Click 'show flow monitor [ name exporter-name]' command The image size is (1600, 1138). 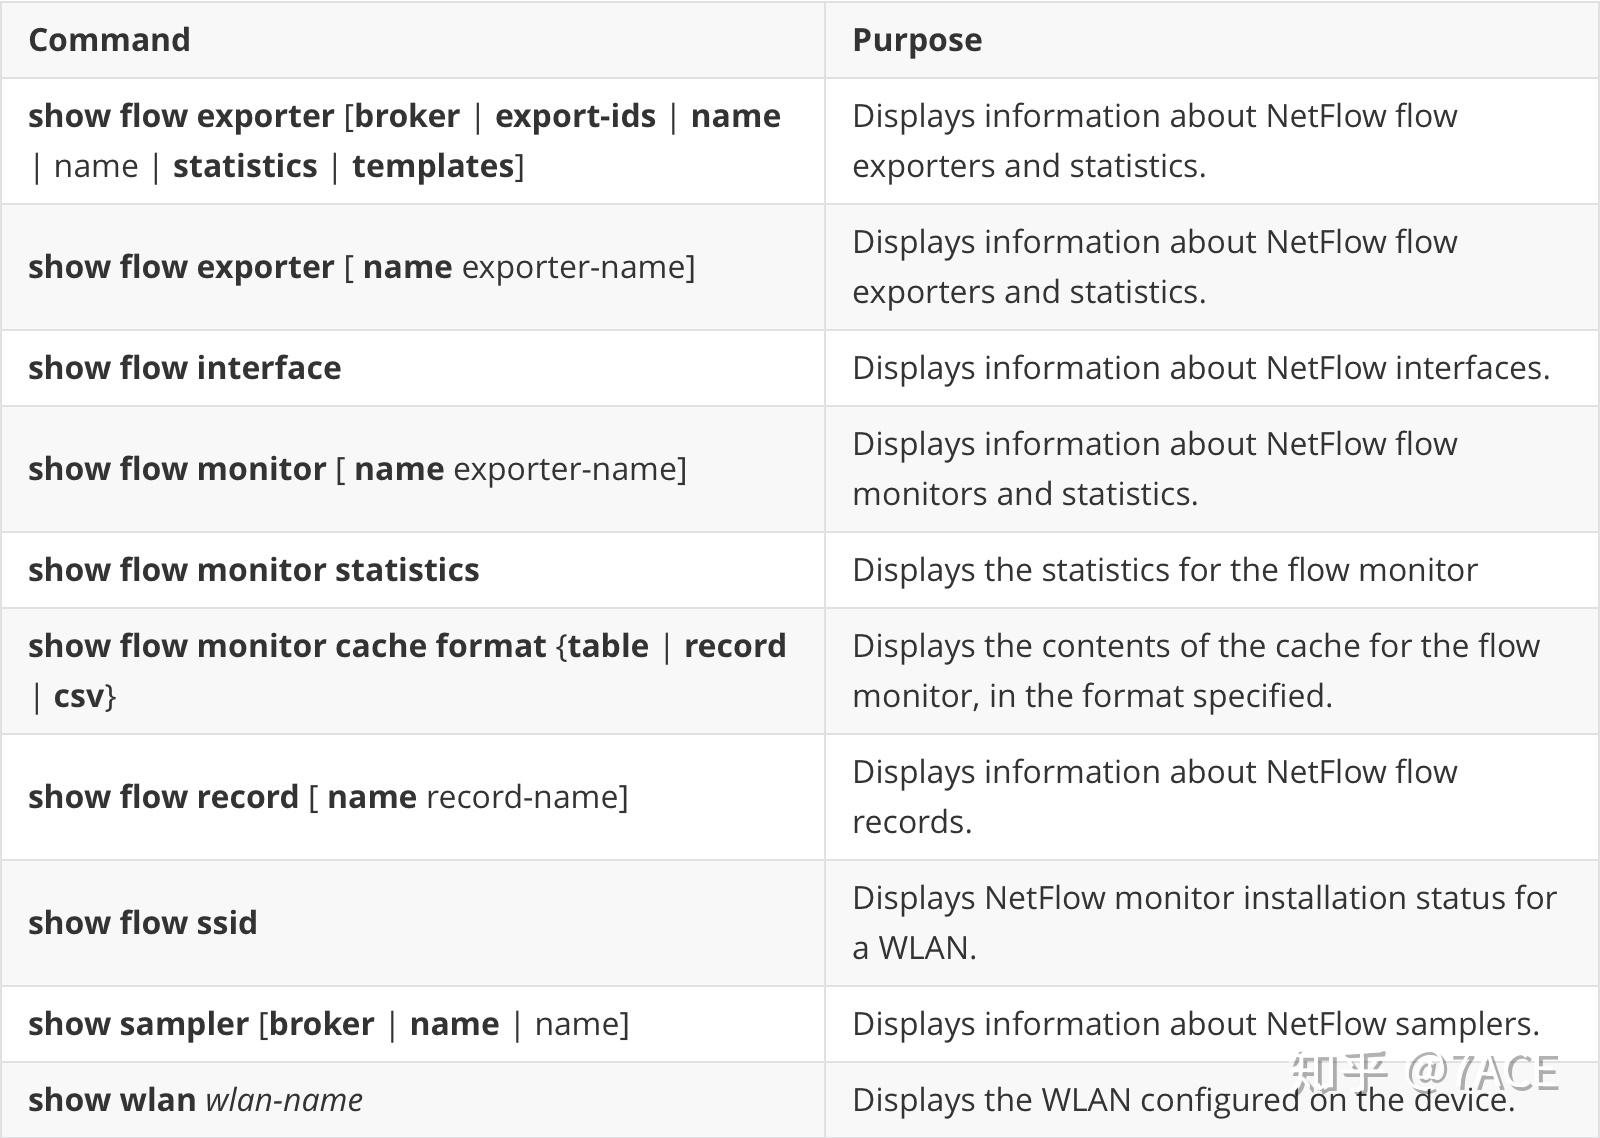click(x=357, y=469)
